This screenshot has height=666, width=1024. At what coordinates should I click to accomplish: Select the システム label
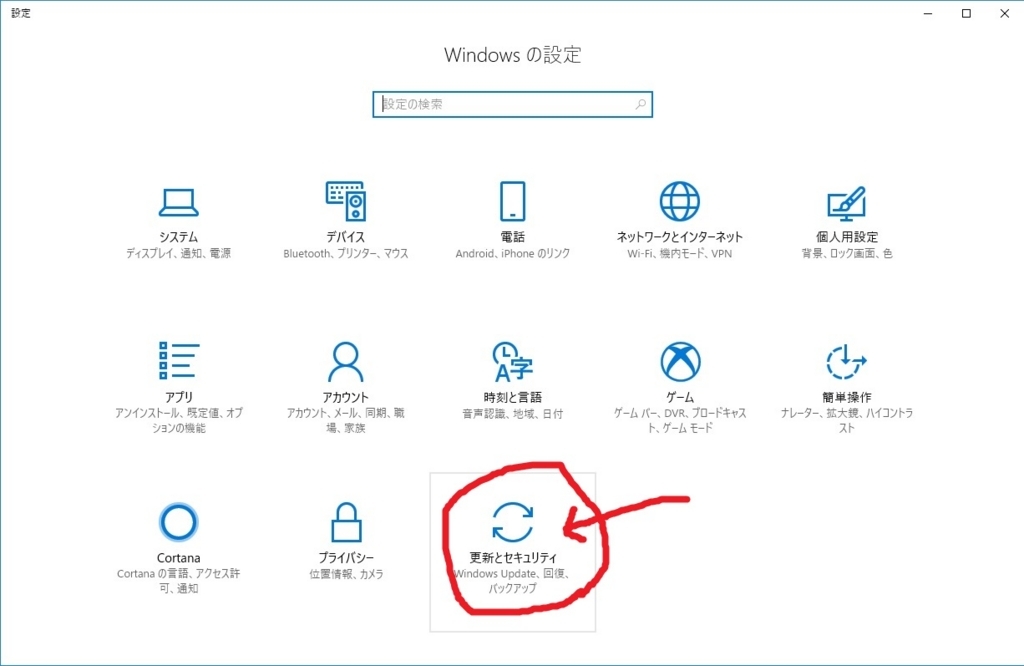[178, 236]
